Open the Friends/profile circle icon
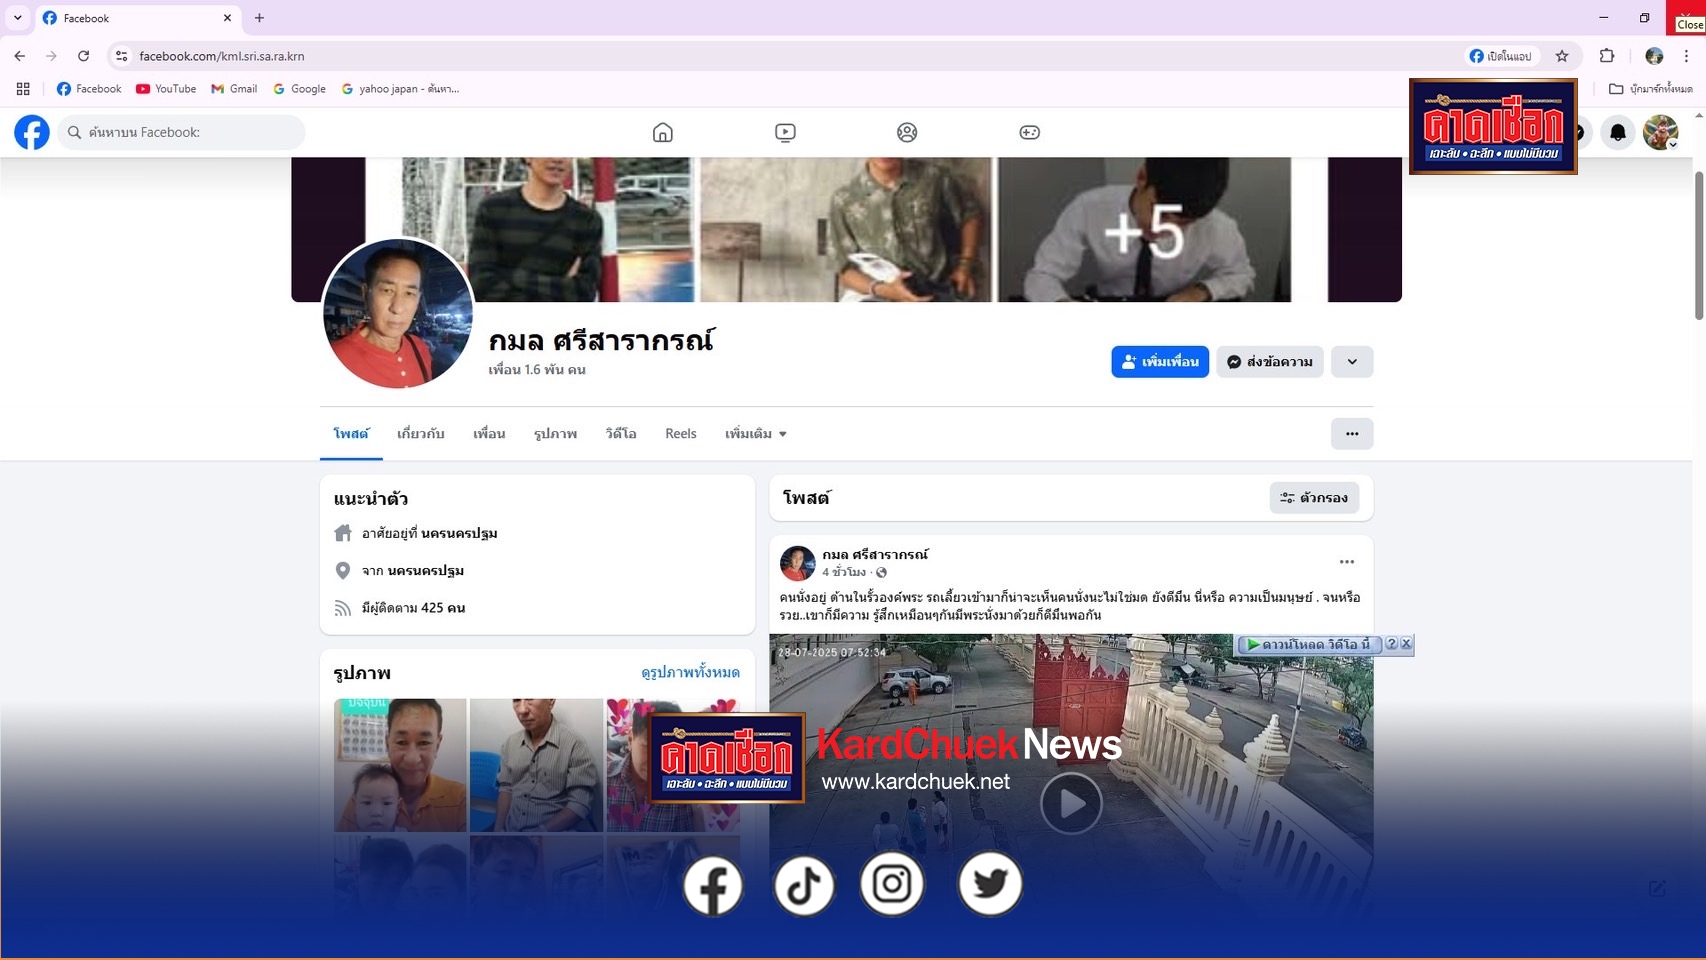This screenshot has height=960, width=1706. (x=907, y=132)
